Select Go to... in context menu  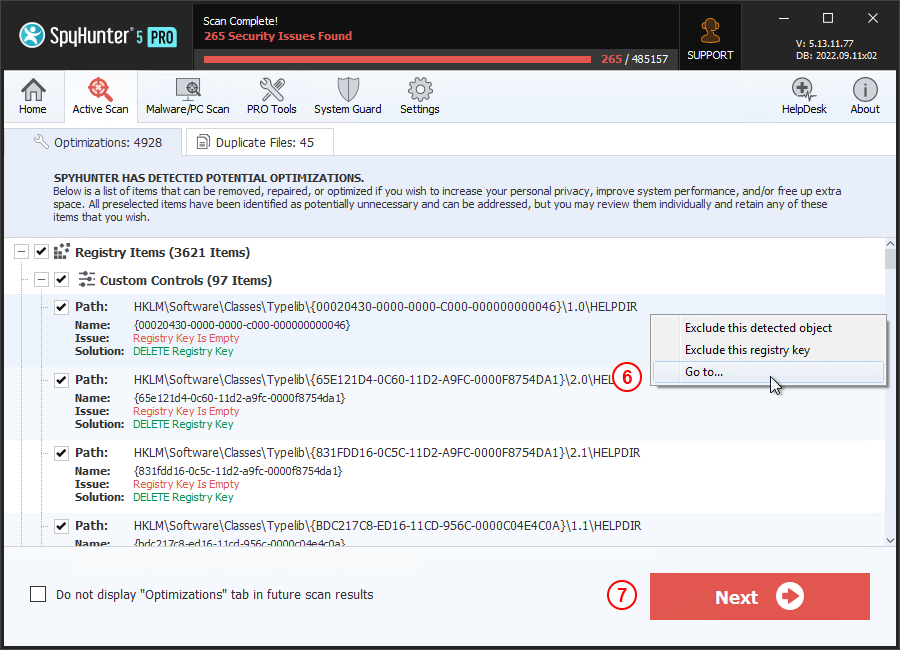(x=704, y=372)
